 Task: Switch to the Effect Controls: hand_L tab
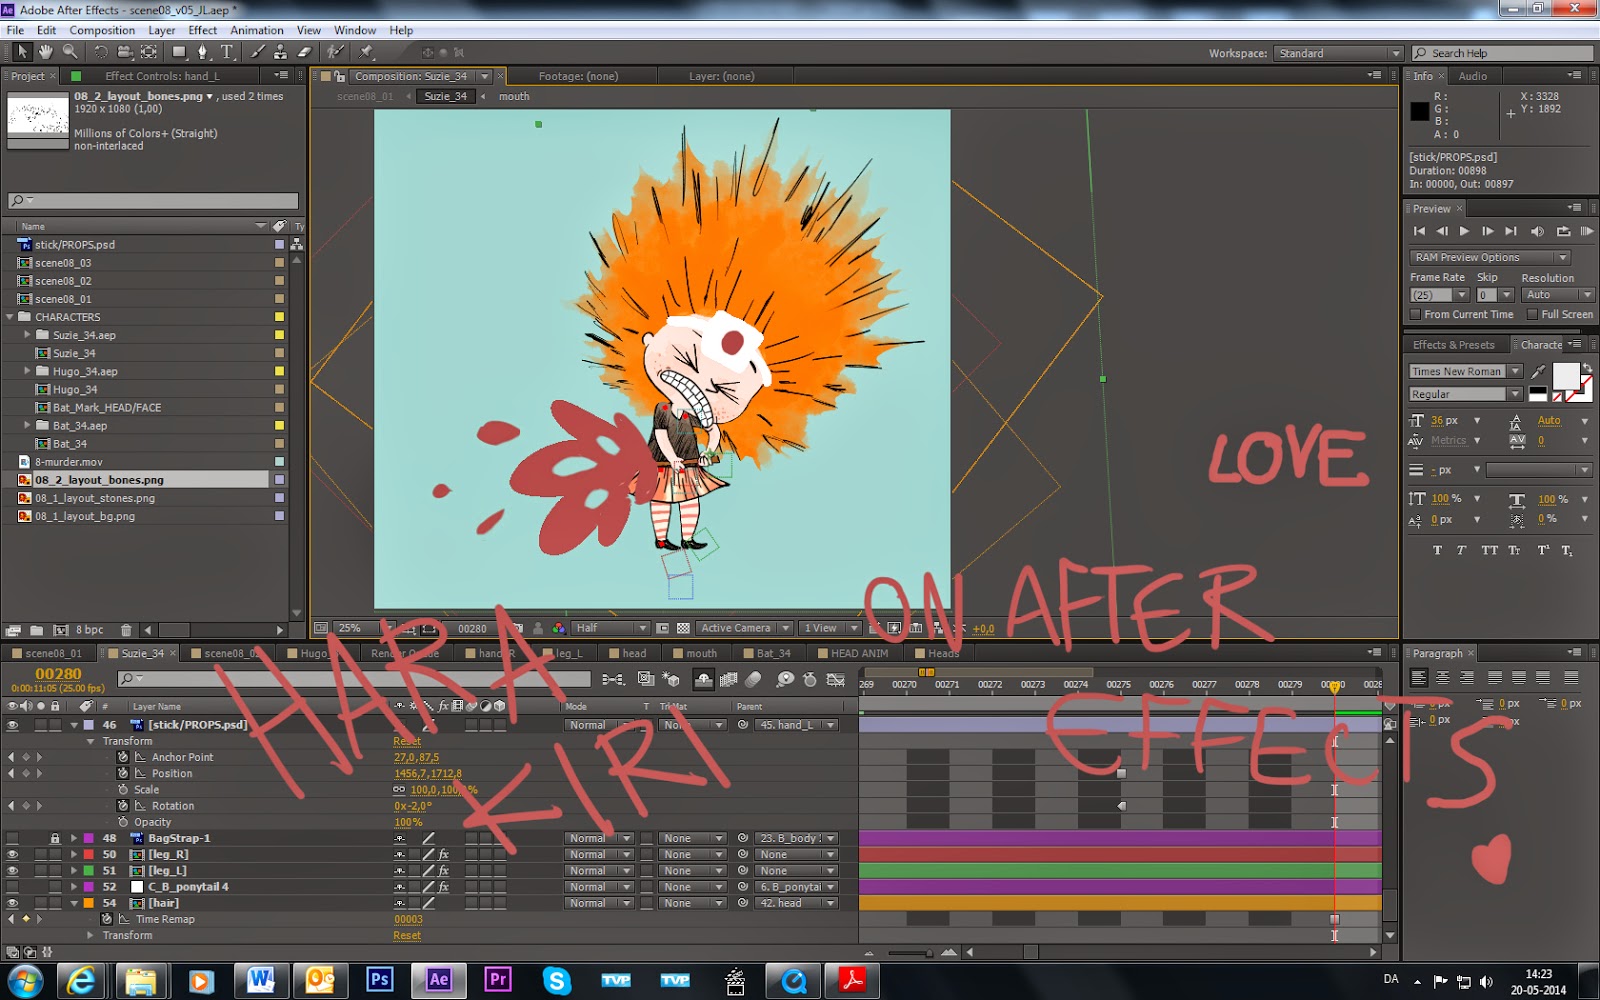point(162,76)
